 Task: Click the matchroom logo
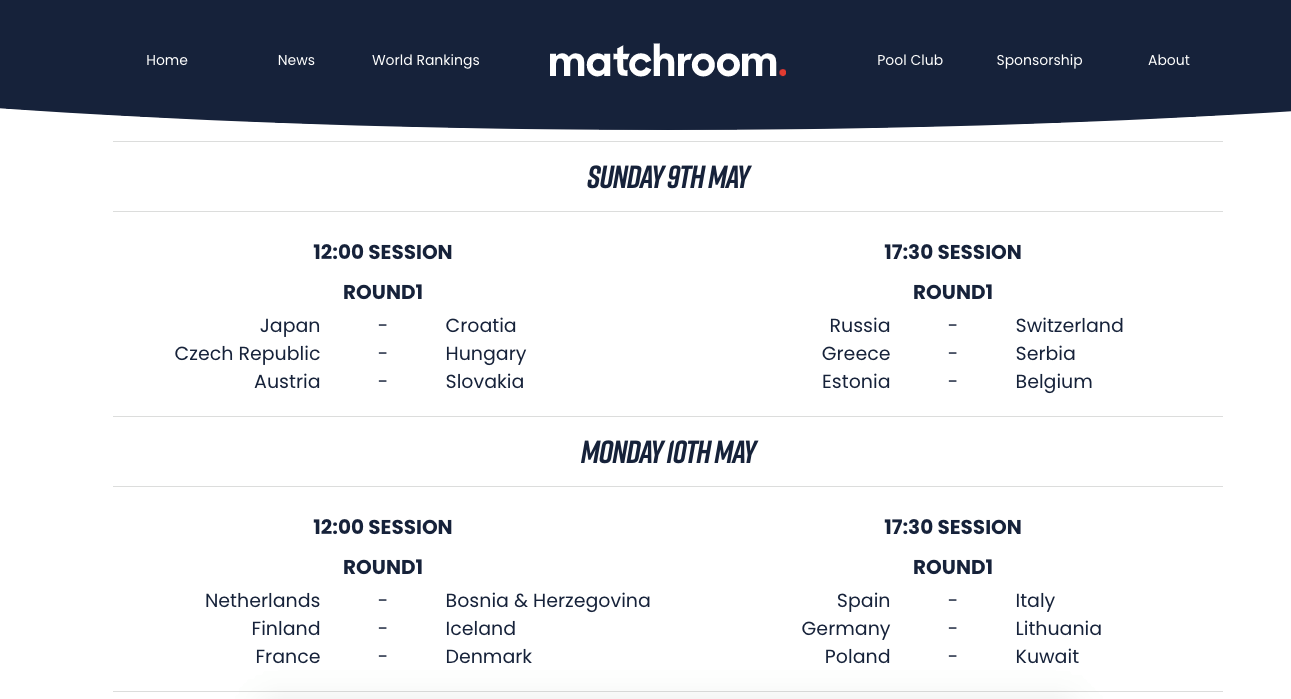pyautogui.click(x=667, y=61)
